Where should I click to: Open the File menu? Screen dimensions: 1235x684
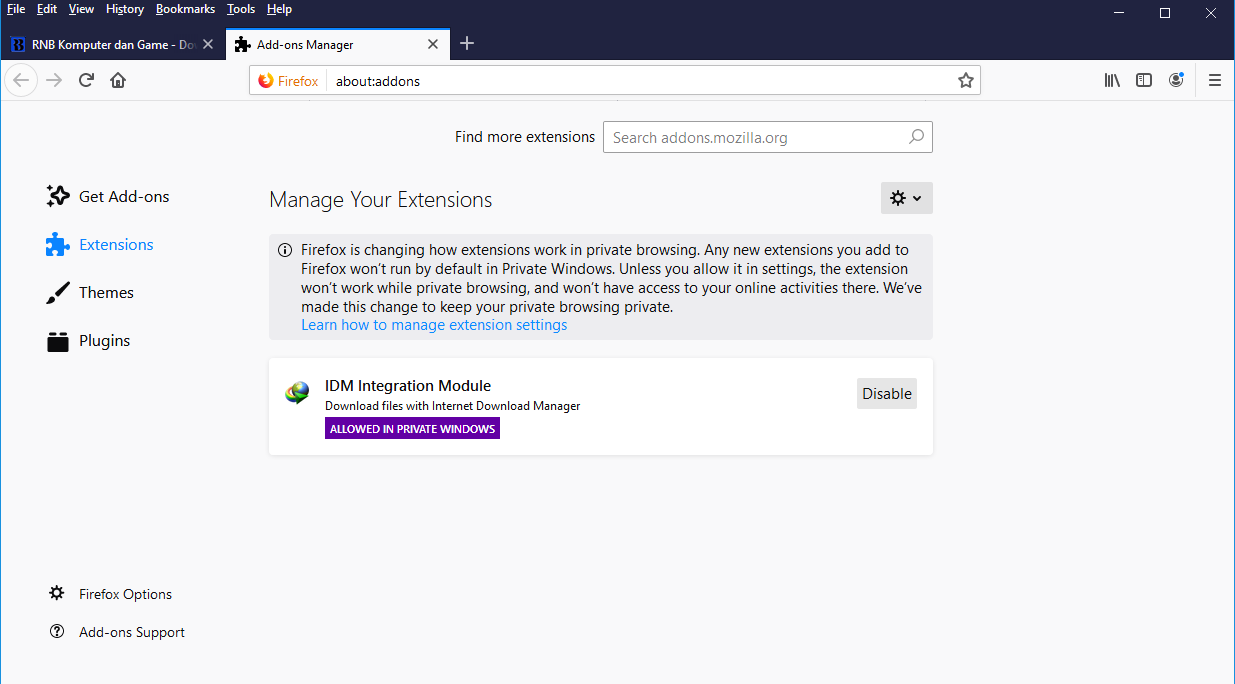click(16, 9)
